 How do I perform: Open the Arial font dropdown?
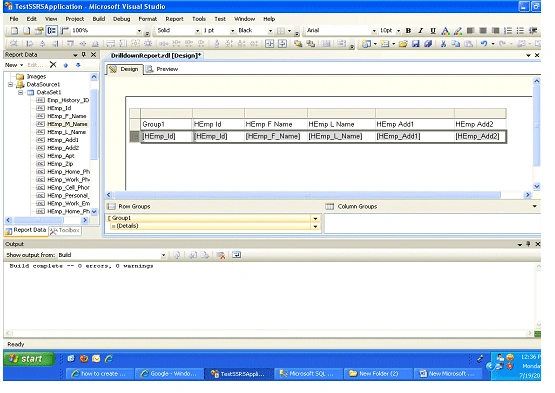point(374,31)
